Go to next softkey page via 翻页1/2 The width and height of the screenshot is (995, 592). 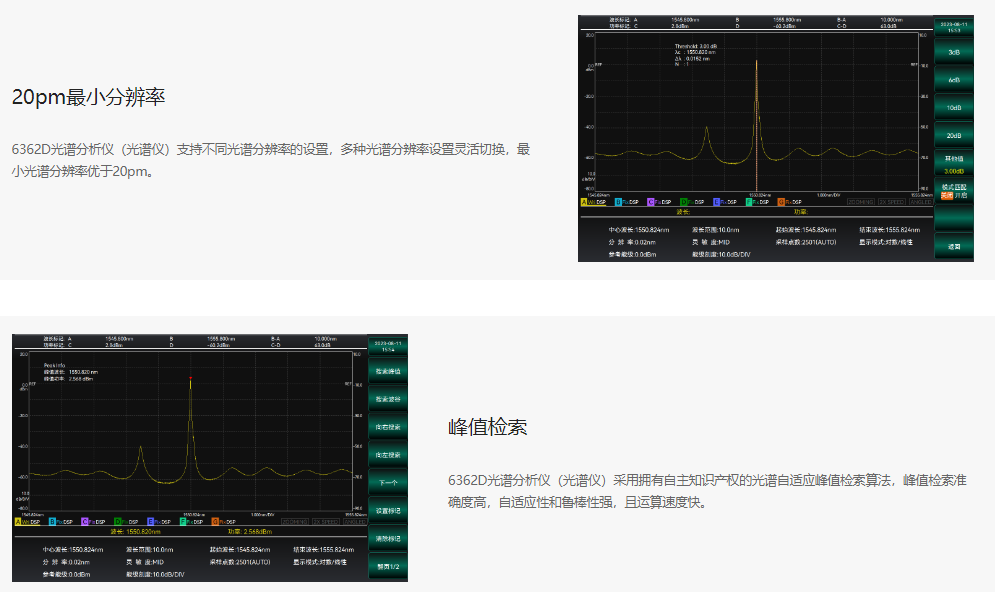click(388, 566)
